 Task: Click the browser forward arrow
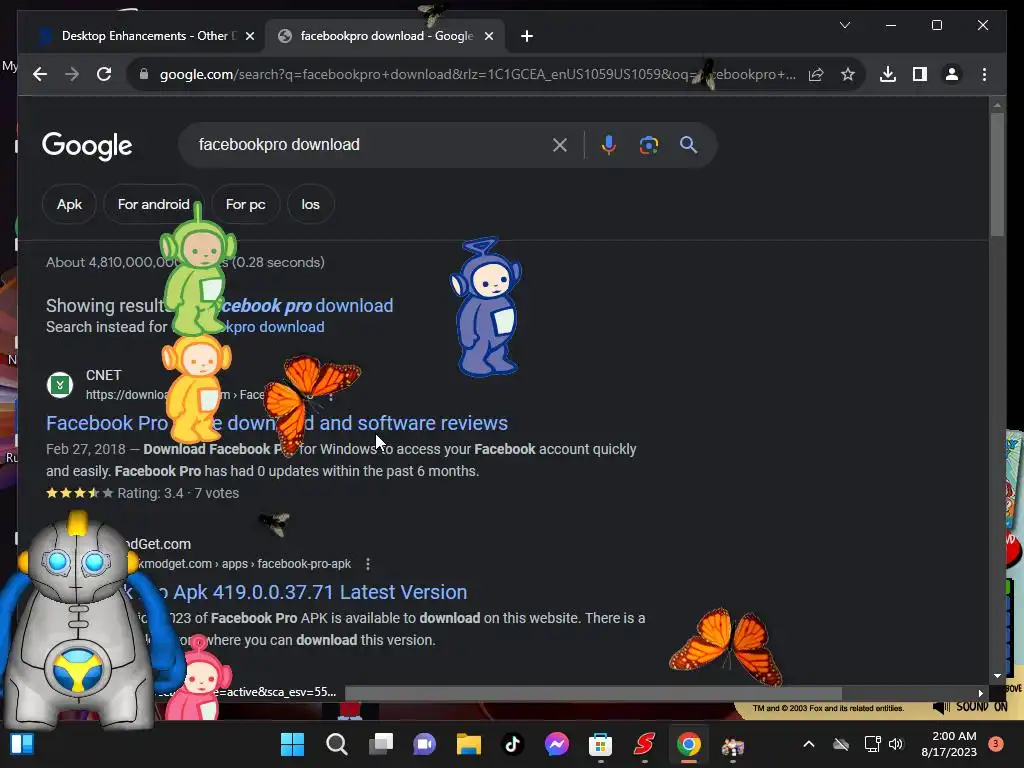click(x=72, y=74)
